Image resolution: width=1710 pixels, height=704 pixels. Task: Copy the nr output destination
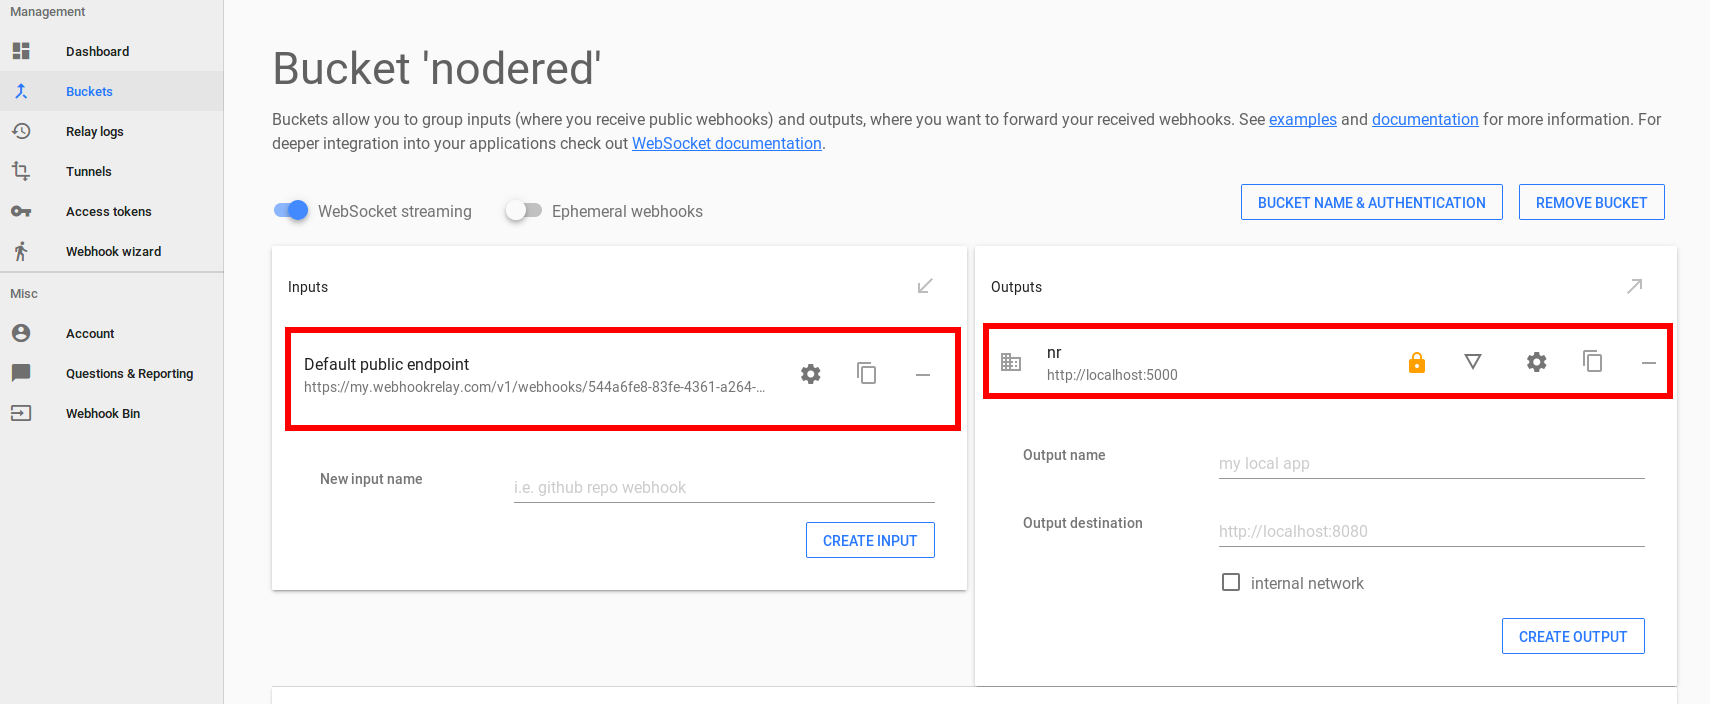point(1593,362)
